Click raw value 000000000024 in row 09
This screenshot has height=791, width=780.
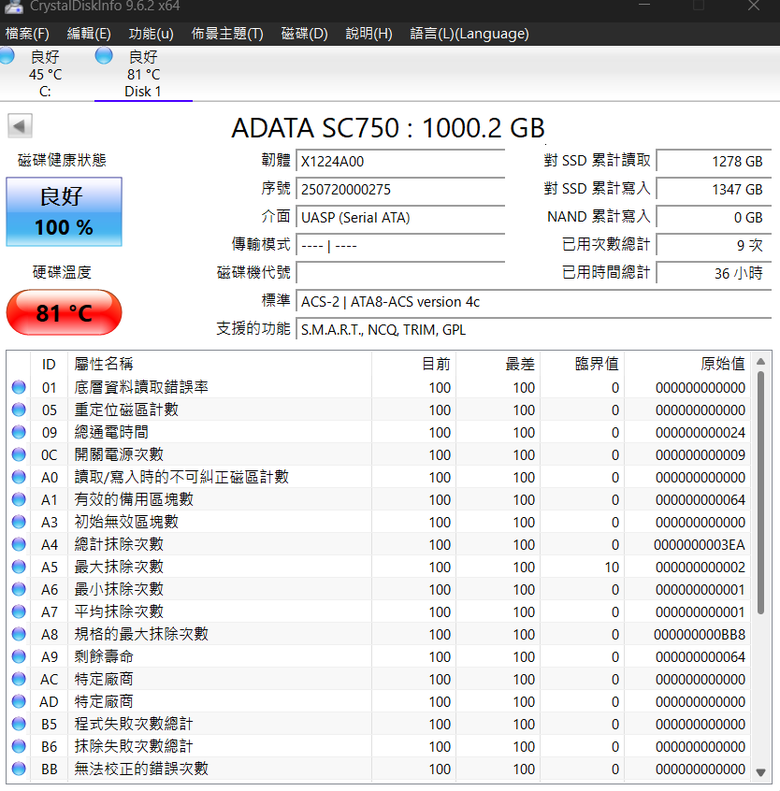[700, 433]
